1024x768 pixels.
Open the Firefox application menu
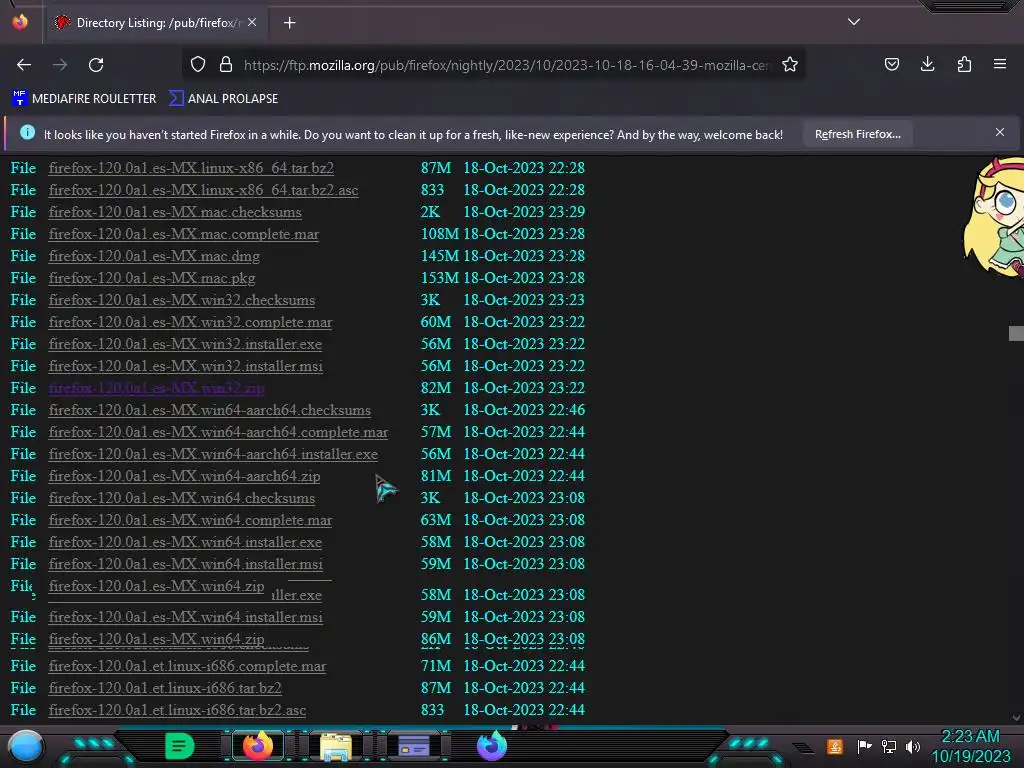point(1000,64)
